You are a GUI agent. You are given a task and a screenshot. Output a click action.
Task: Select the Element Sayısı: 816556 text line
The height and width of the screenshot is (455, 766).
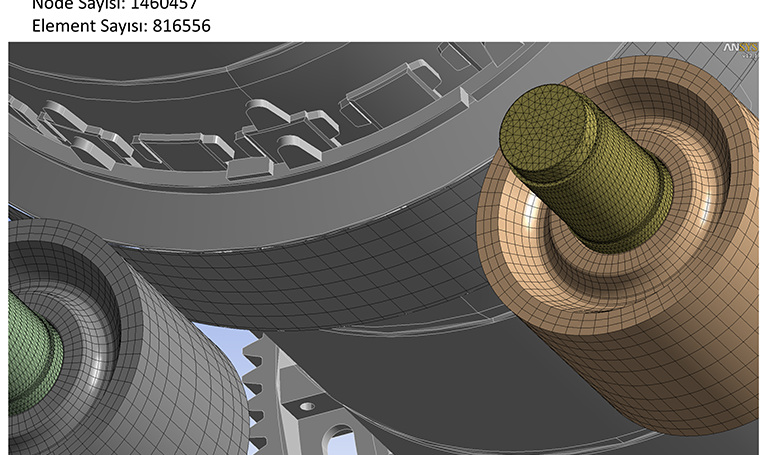tap(121, 25)
